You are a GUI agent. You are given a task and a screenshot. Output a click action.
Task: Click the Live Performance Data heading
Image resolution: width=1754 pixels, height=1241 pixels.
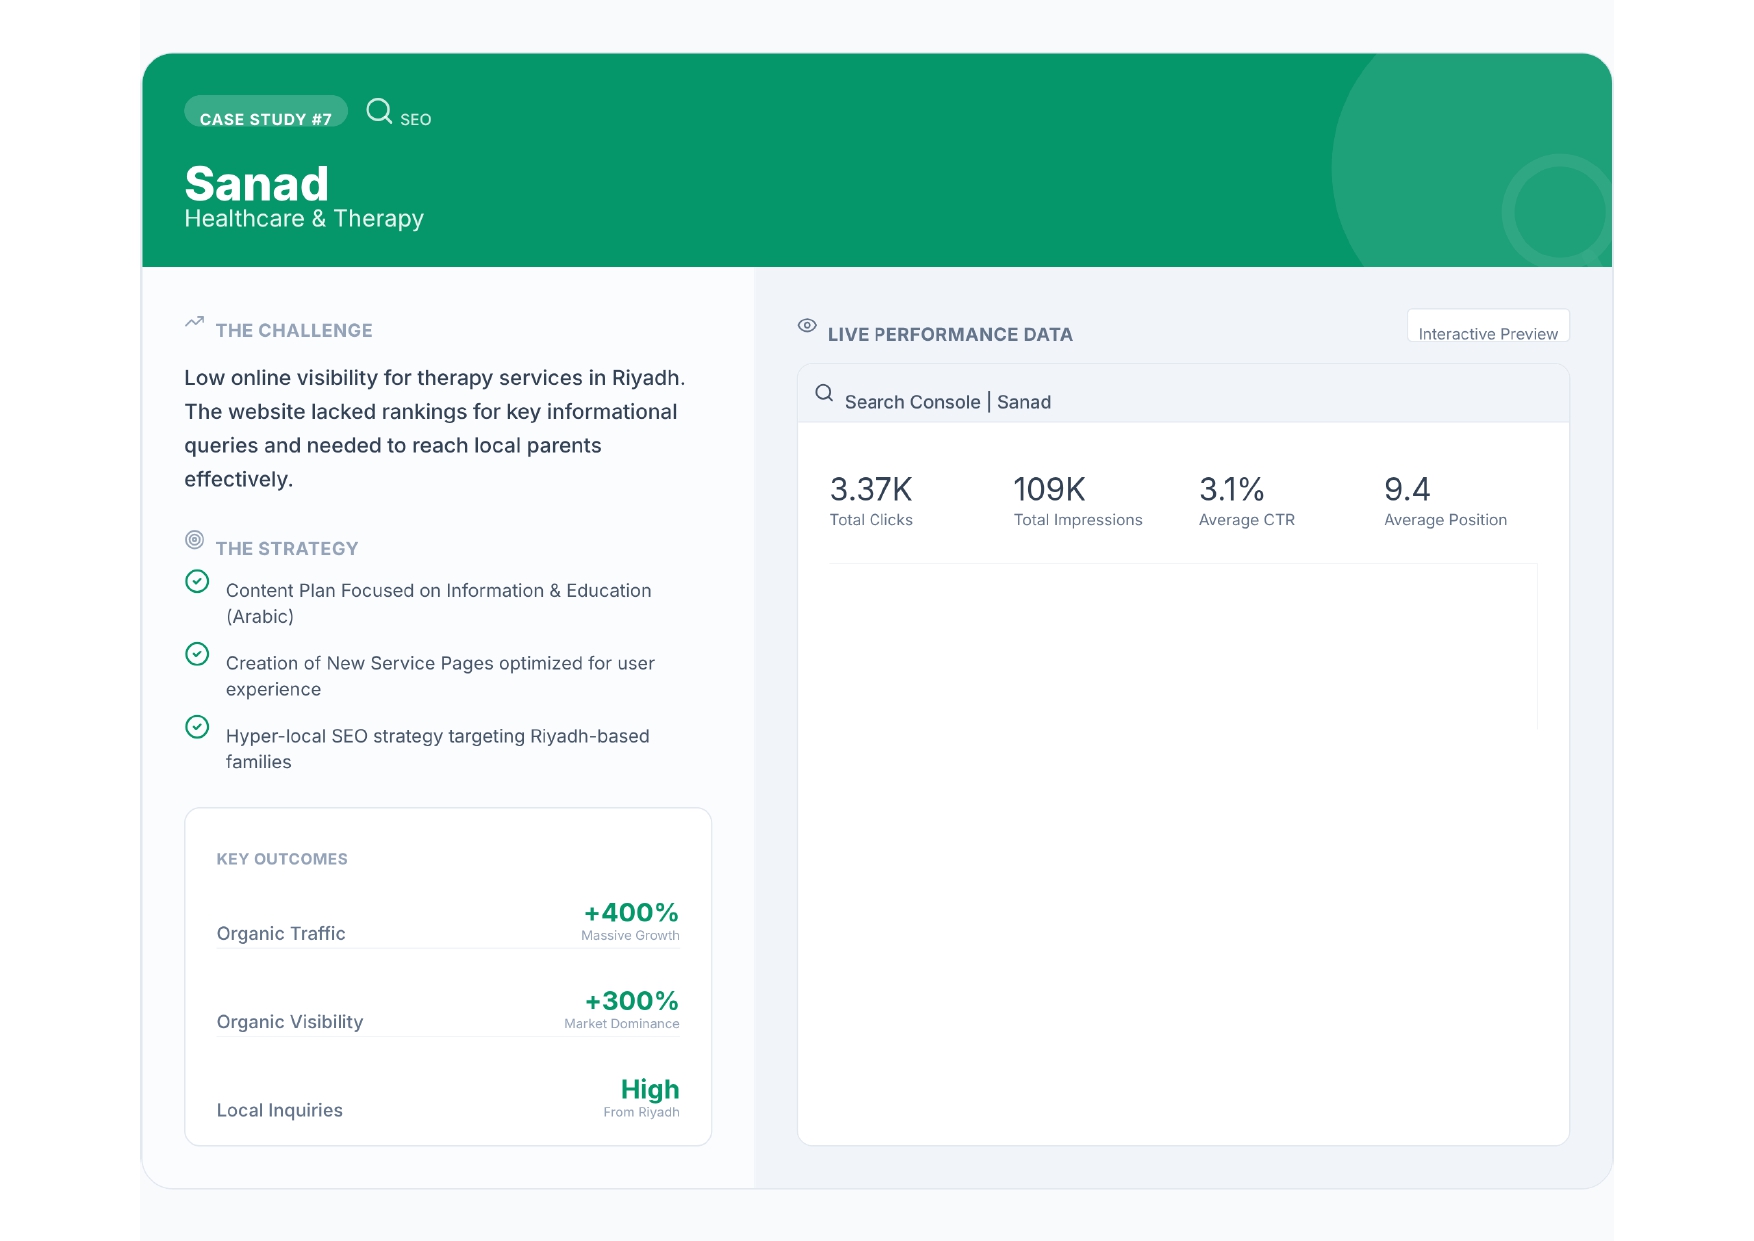pyautogui.click(x=950, y=335)
